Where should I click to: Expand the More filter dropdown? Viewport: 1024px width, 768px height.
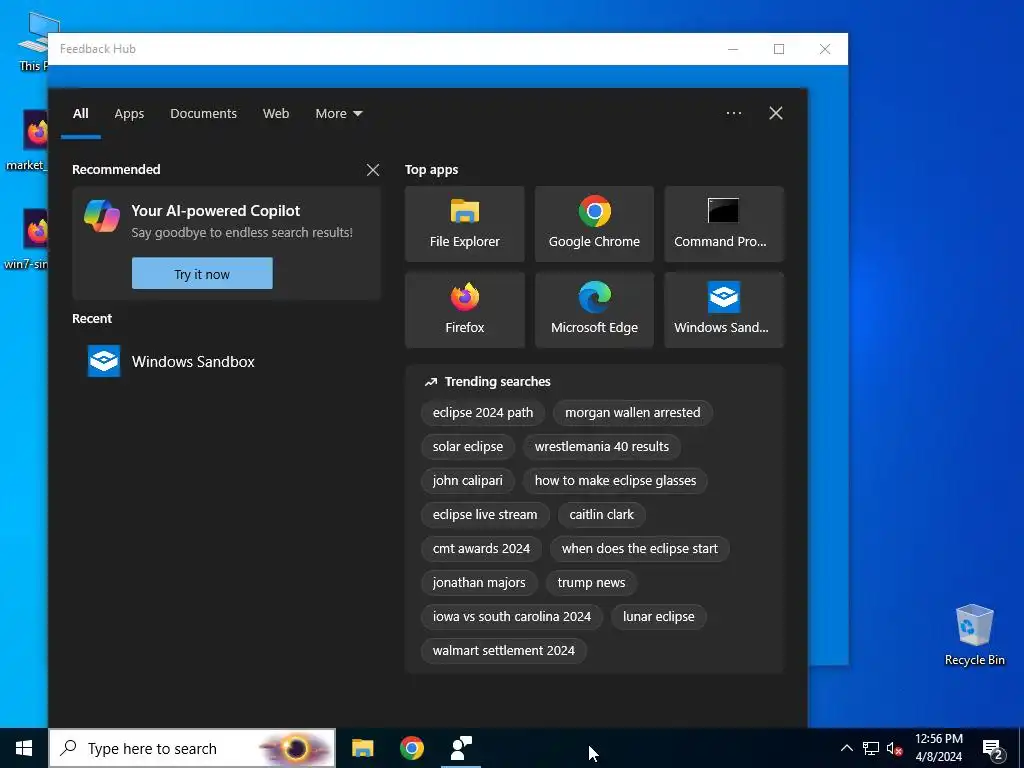coord(338,114)
